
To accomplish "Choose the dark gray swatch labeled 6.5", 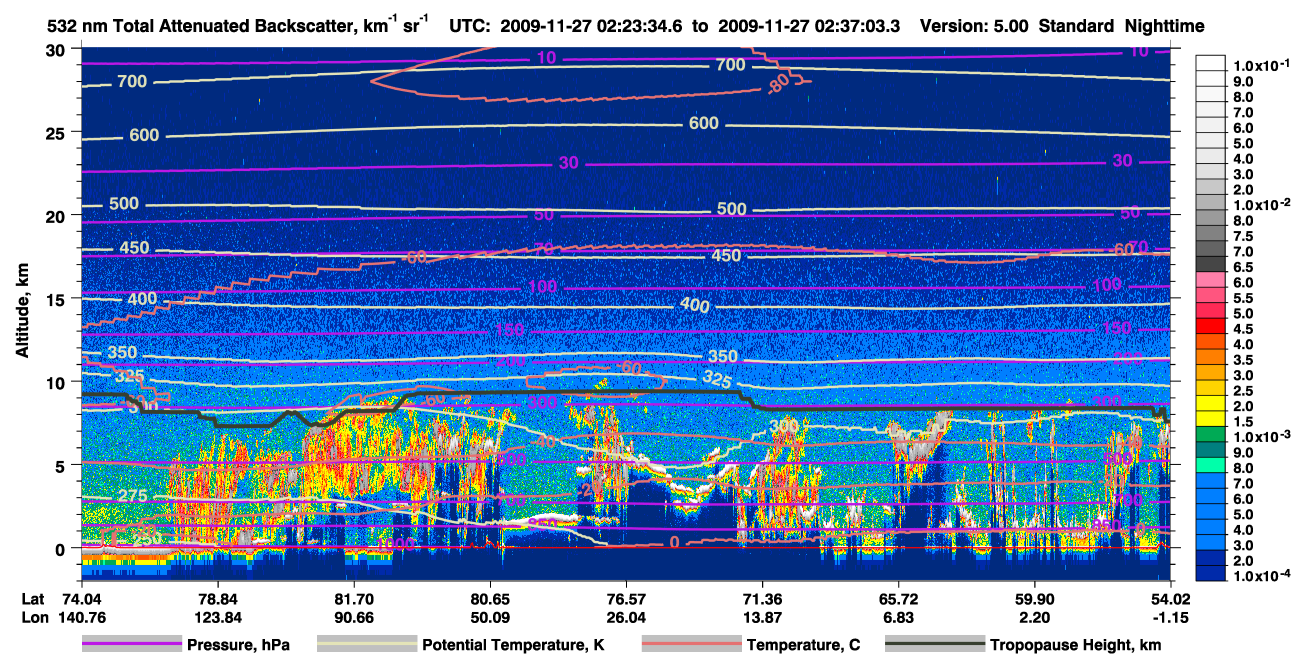I will 1211,265.
